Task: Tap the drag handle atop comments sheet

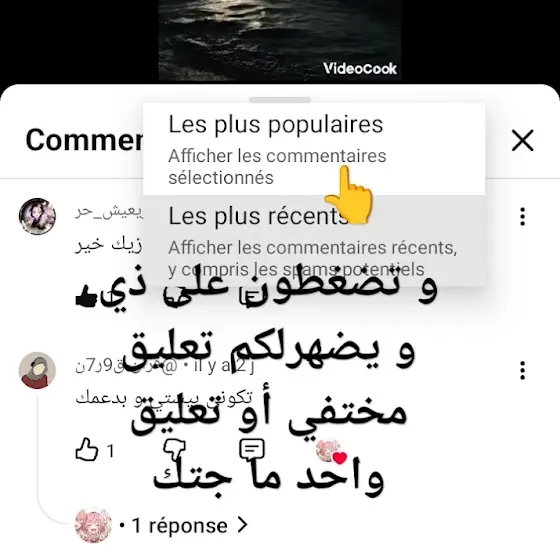Action: [280, 100]
